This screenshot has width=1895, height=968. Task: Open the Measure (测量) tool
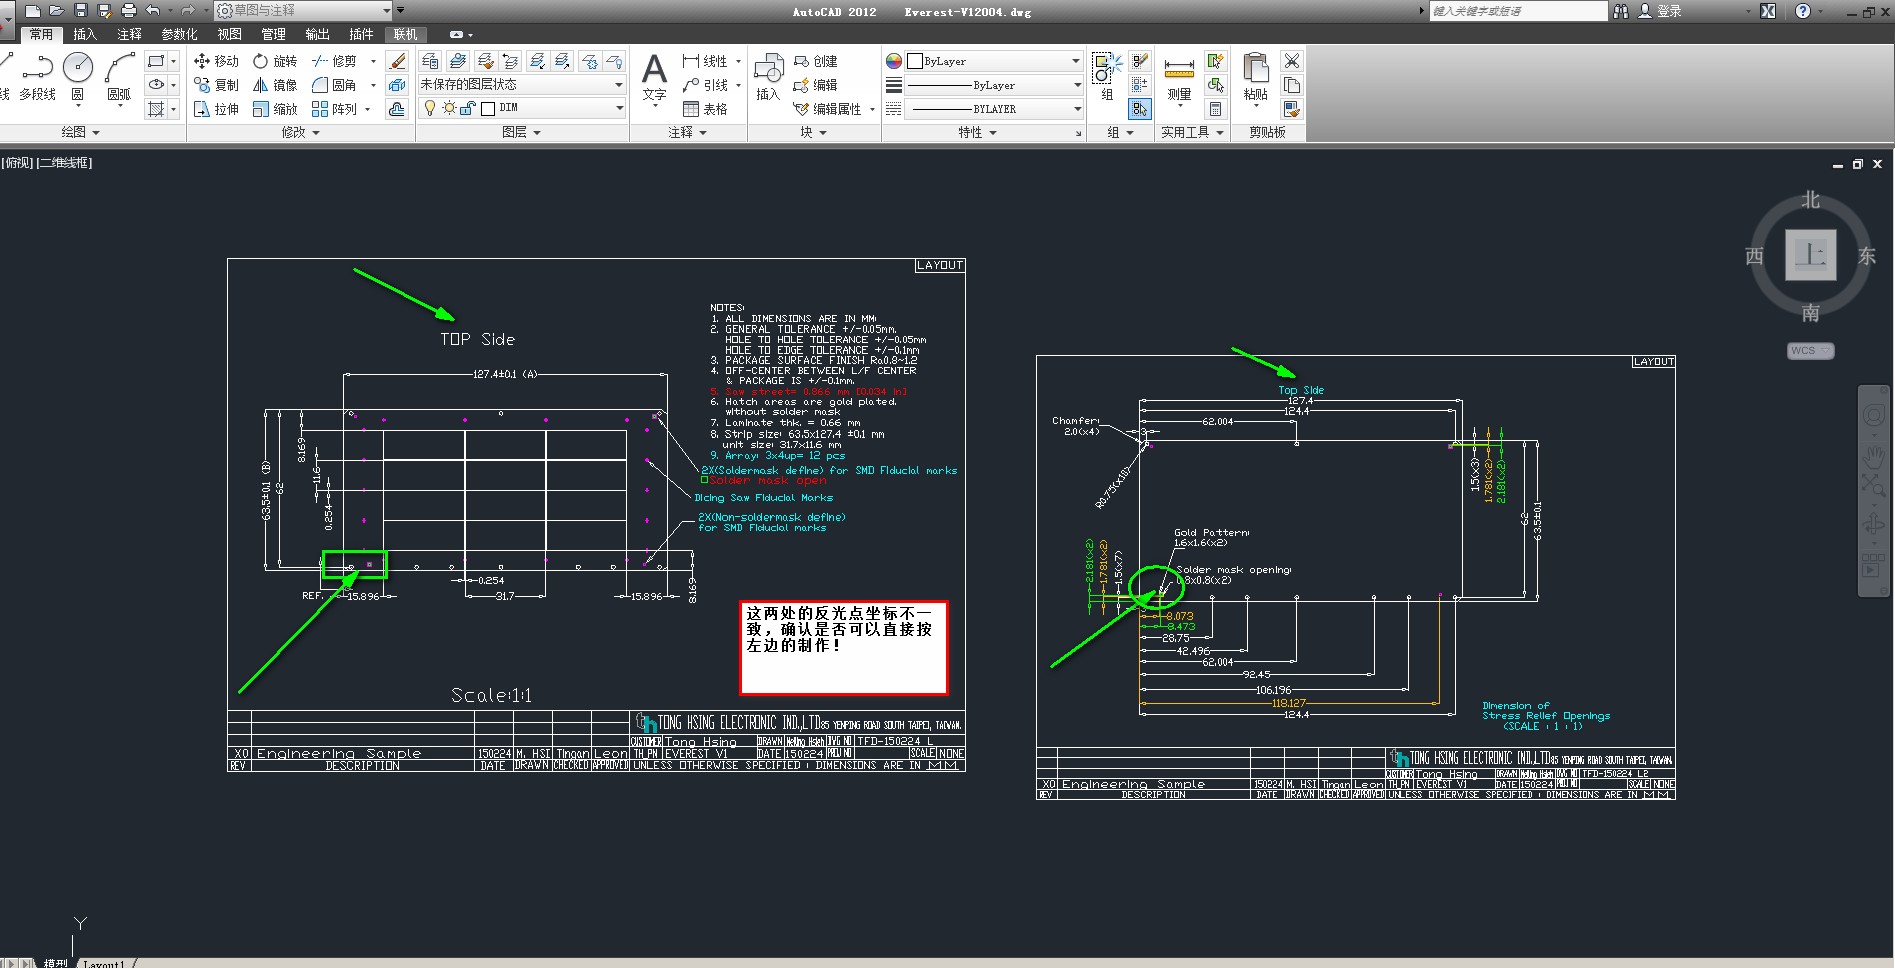pyautogui.click(x=1180, y=75)
